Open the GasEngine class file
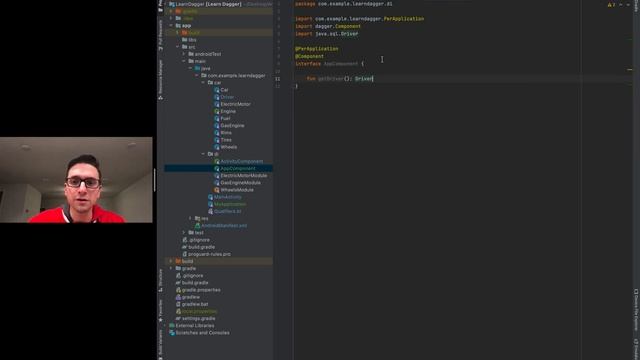This screenshot has width=640, height=360. (229, 125)
